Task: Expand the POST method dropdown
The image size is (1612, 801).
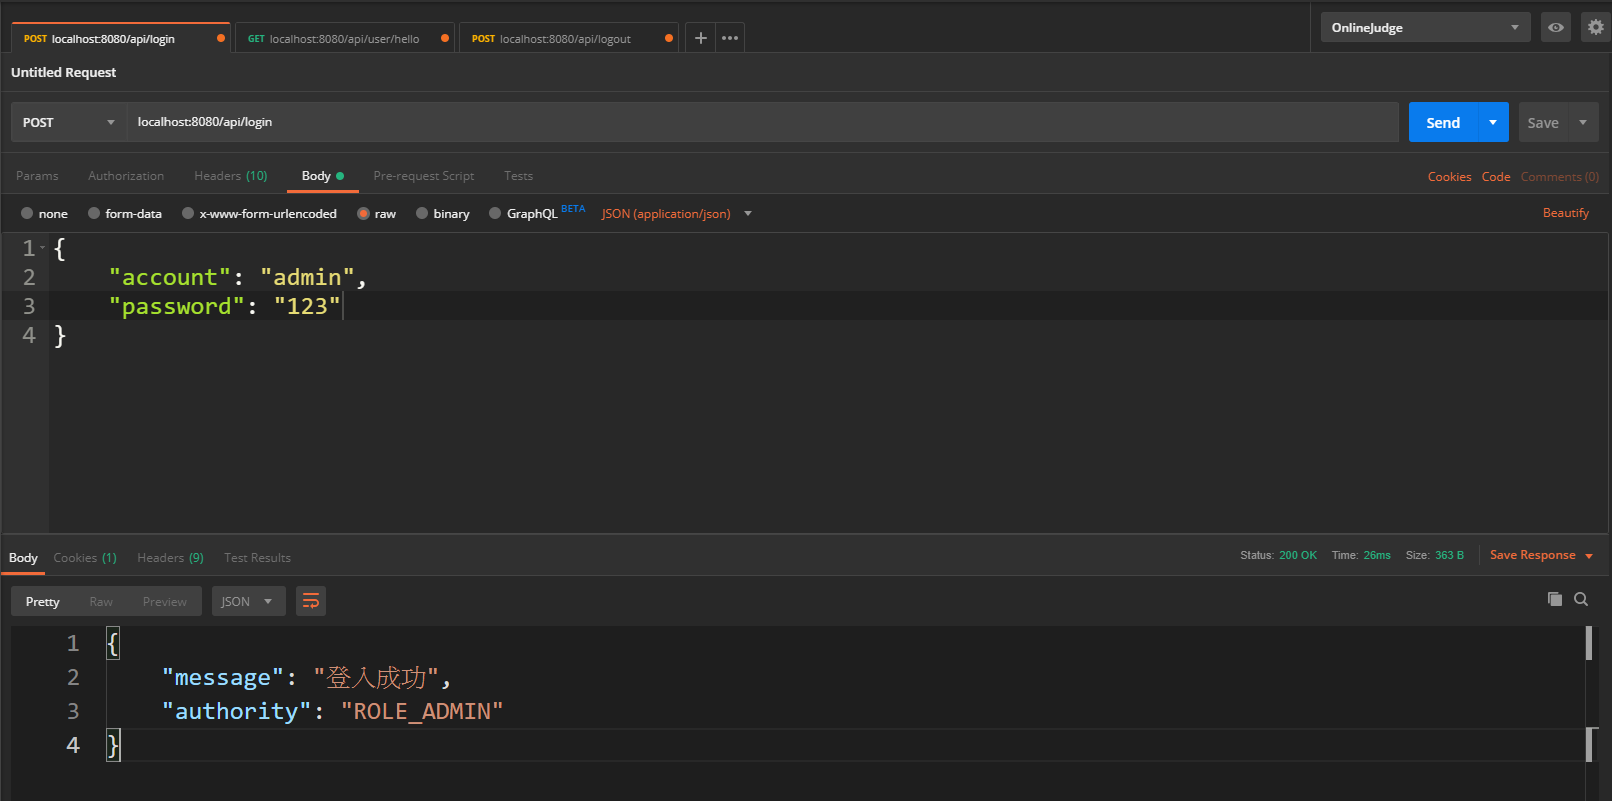Action: pos(68,122)
